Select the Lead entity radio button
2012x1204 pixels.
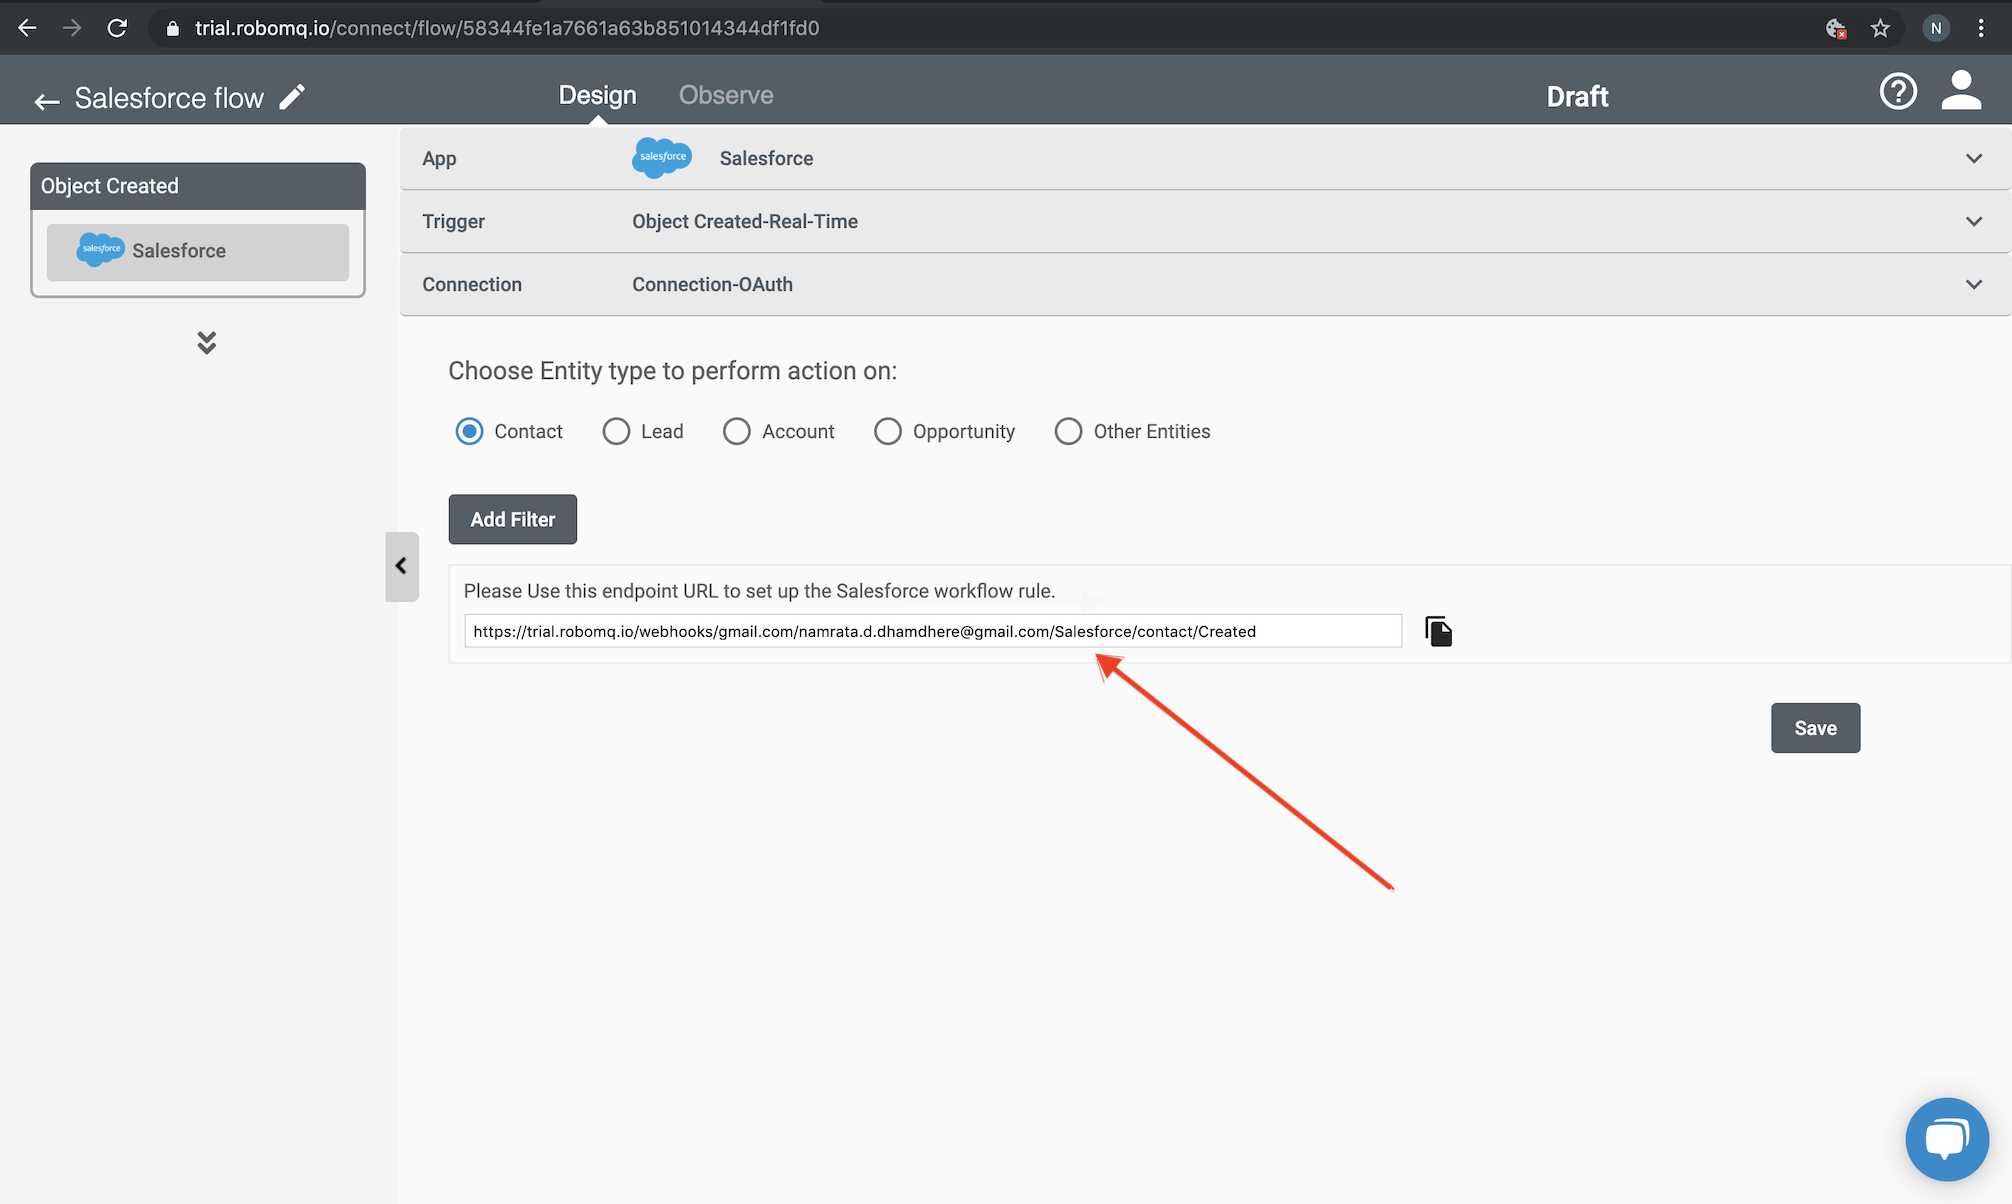[616, 431]
